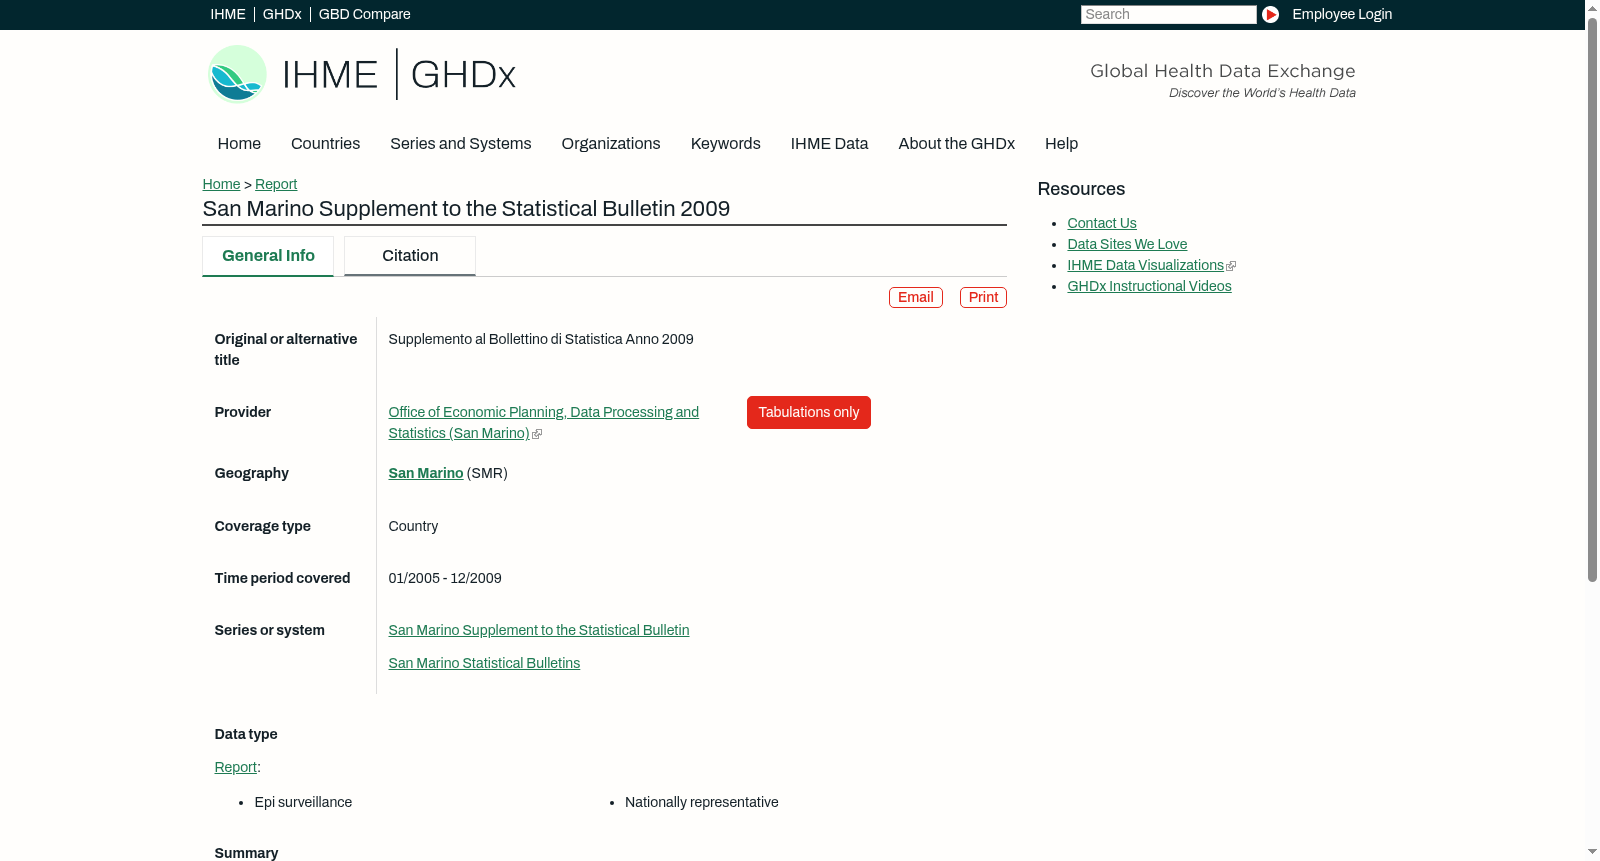Click the Report data type link

tap(235, 767)
